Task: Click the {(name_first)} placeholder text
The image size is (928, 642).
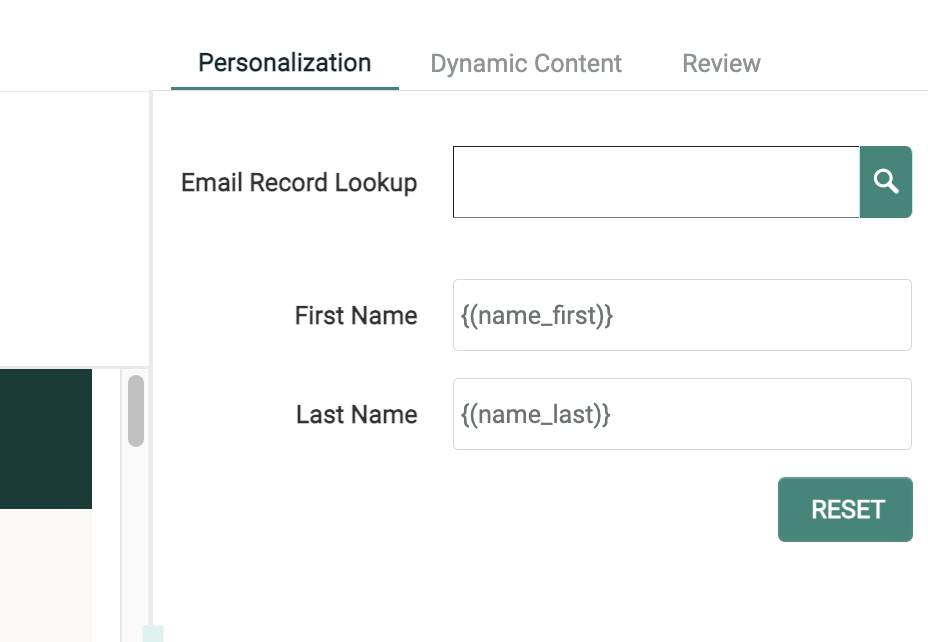Action: (x=537, y=316)
